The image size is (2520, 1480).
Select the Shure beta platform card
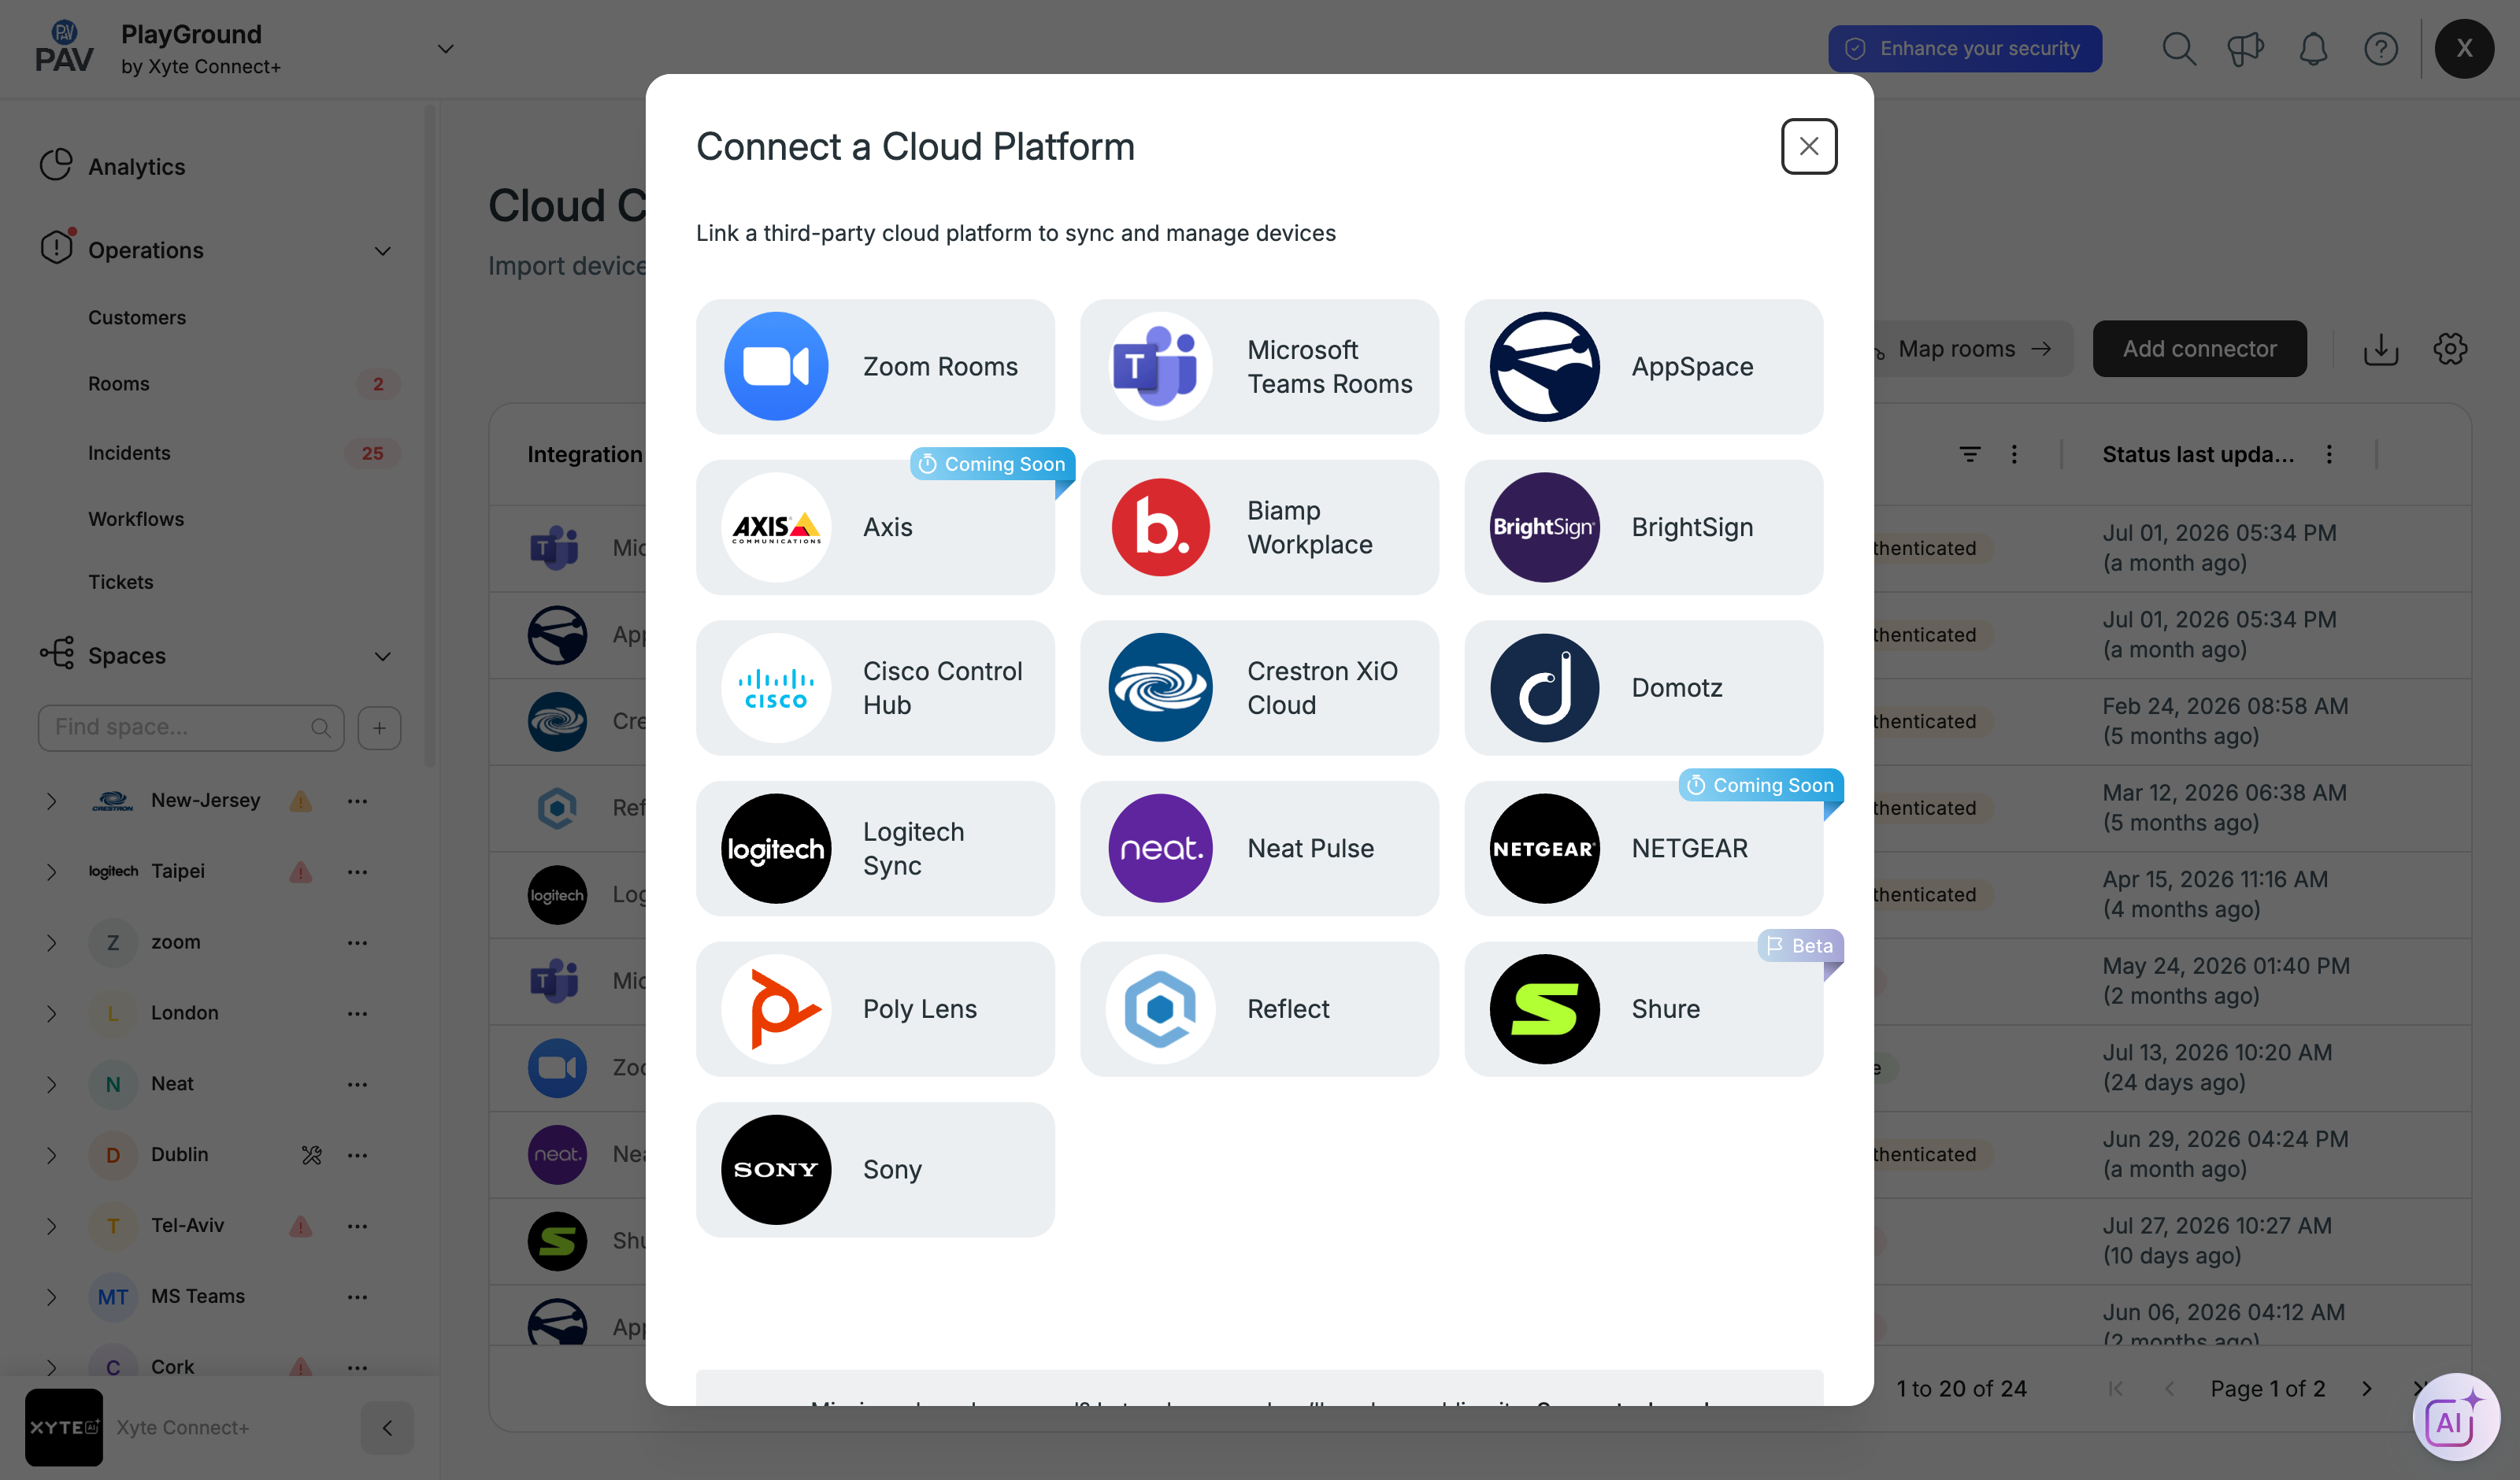tap(1643, 1009)
